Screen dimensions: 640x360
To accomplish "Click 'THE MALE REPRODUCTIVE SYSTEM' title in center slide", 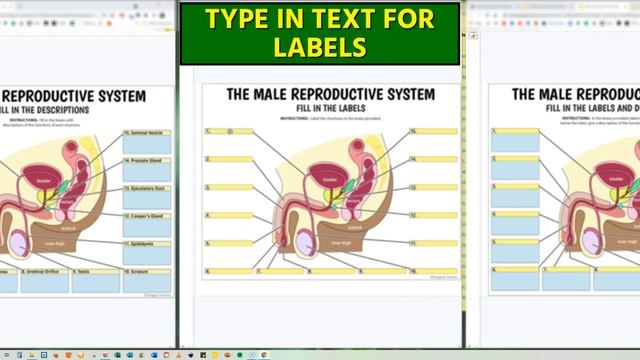I will pos(331,94).
